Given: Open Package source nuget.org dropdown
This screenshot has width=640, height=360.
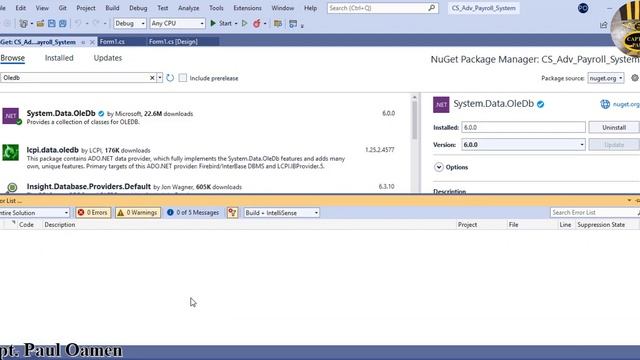Looking at the screenshot, I should [x=606, y=78].
